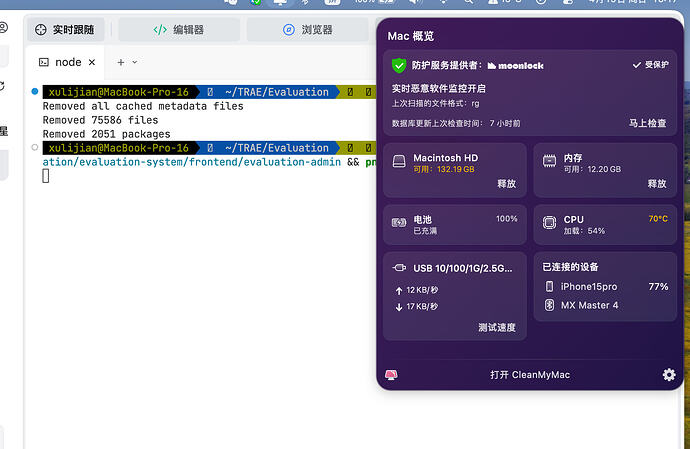Image resolution: width=690 pixels, height=449 pixels.
Task: Click the iPhone15pro device icon
Action: tap(549, 287)
